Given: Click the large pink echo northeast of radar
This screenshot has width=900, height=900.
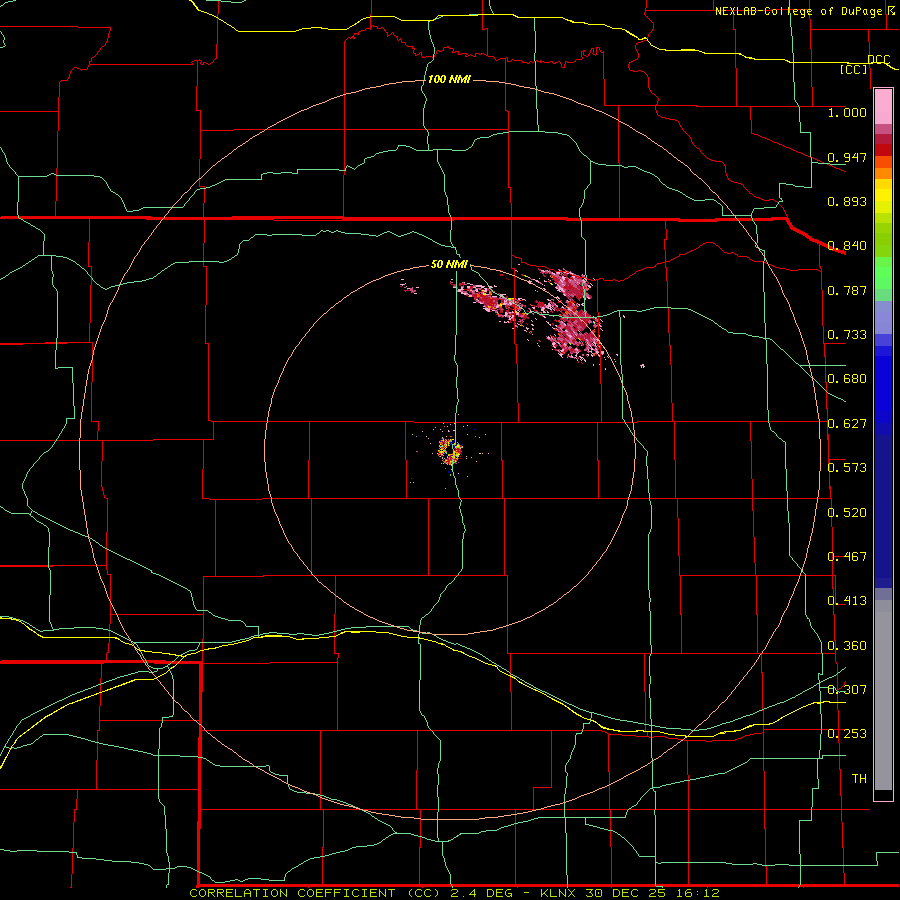Looking at the screenshot, I should coord(573,315).
